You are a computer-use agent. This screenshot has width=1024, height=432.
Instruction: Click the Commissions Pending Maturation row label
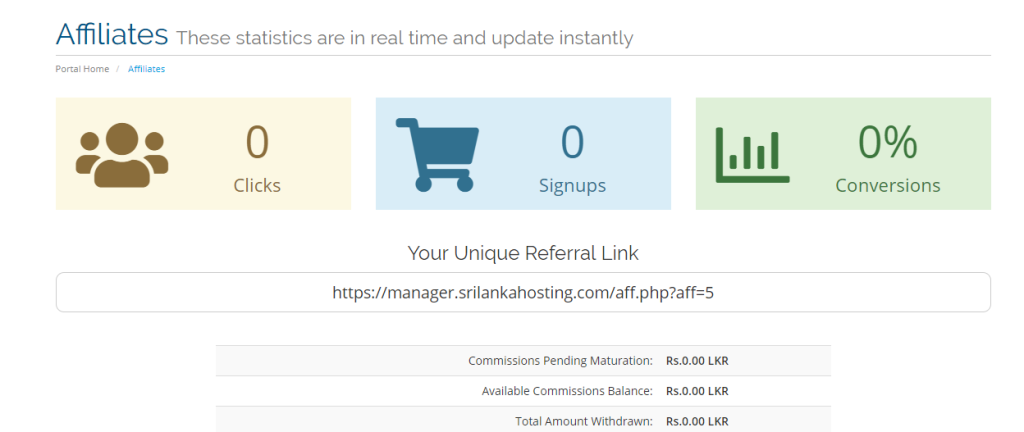click(560, 361)
